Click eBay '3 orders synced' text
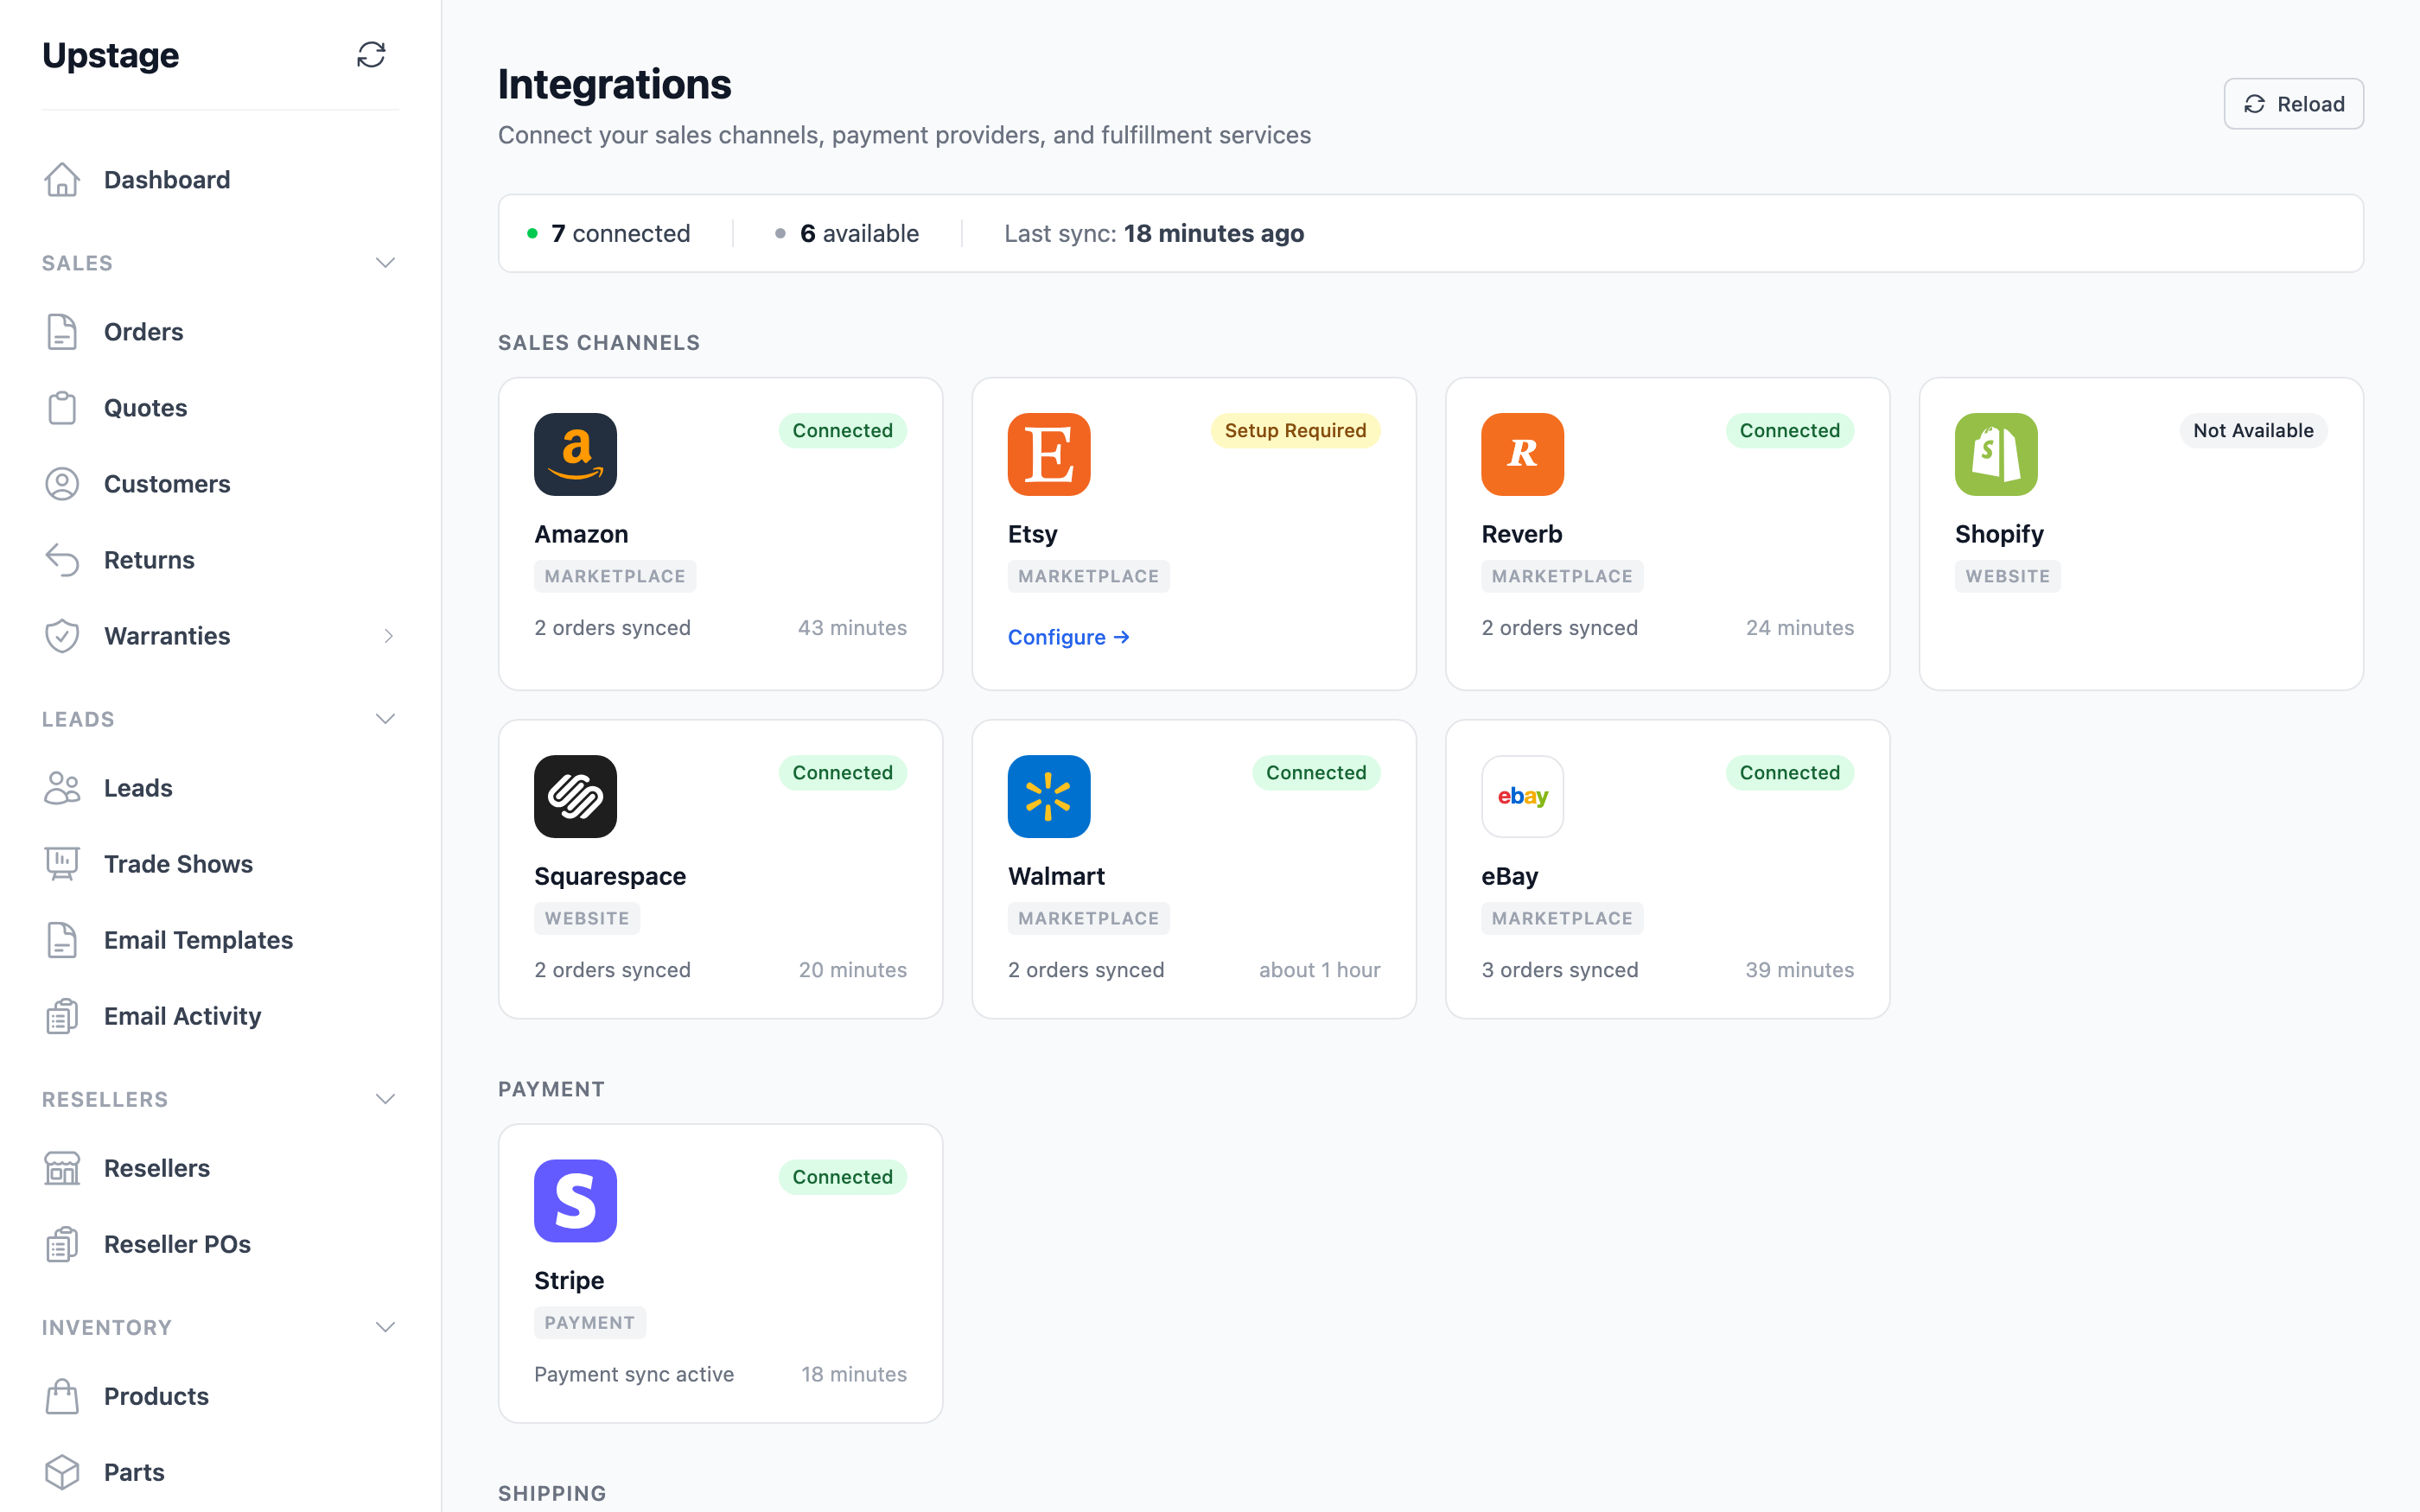Image resolution: width=2420 pixels, height=1512 pixels. (1559, 970)
